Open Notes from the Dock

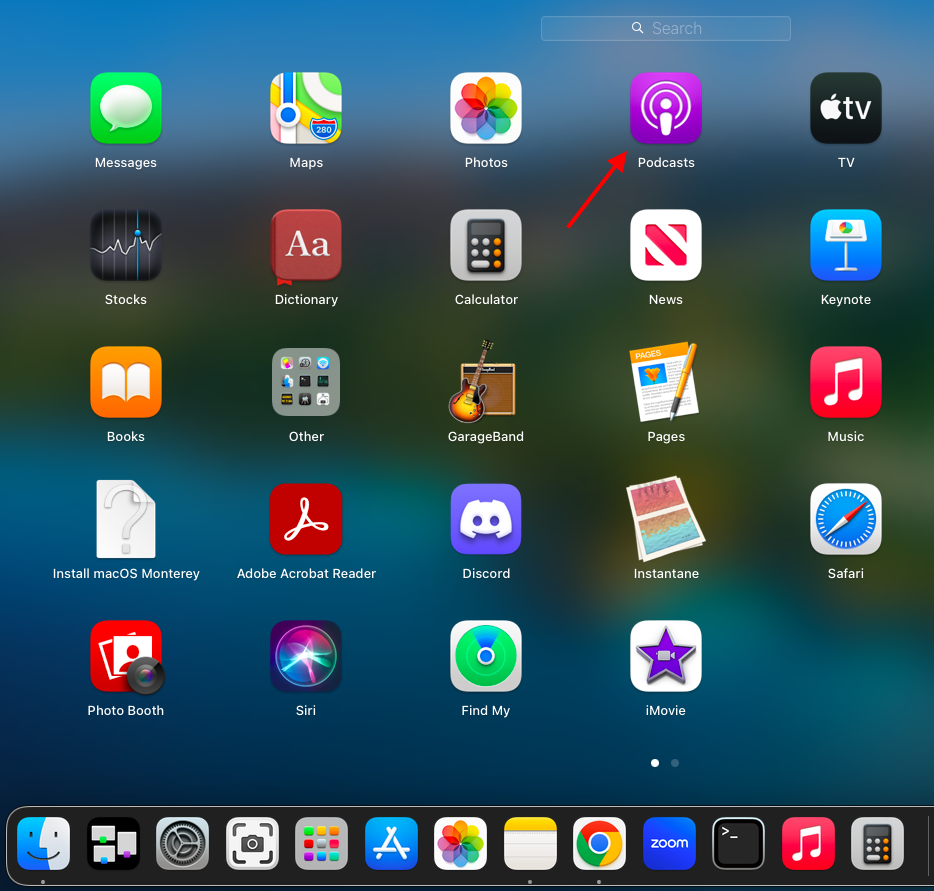530,843
